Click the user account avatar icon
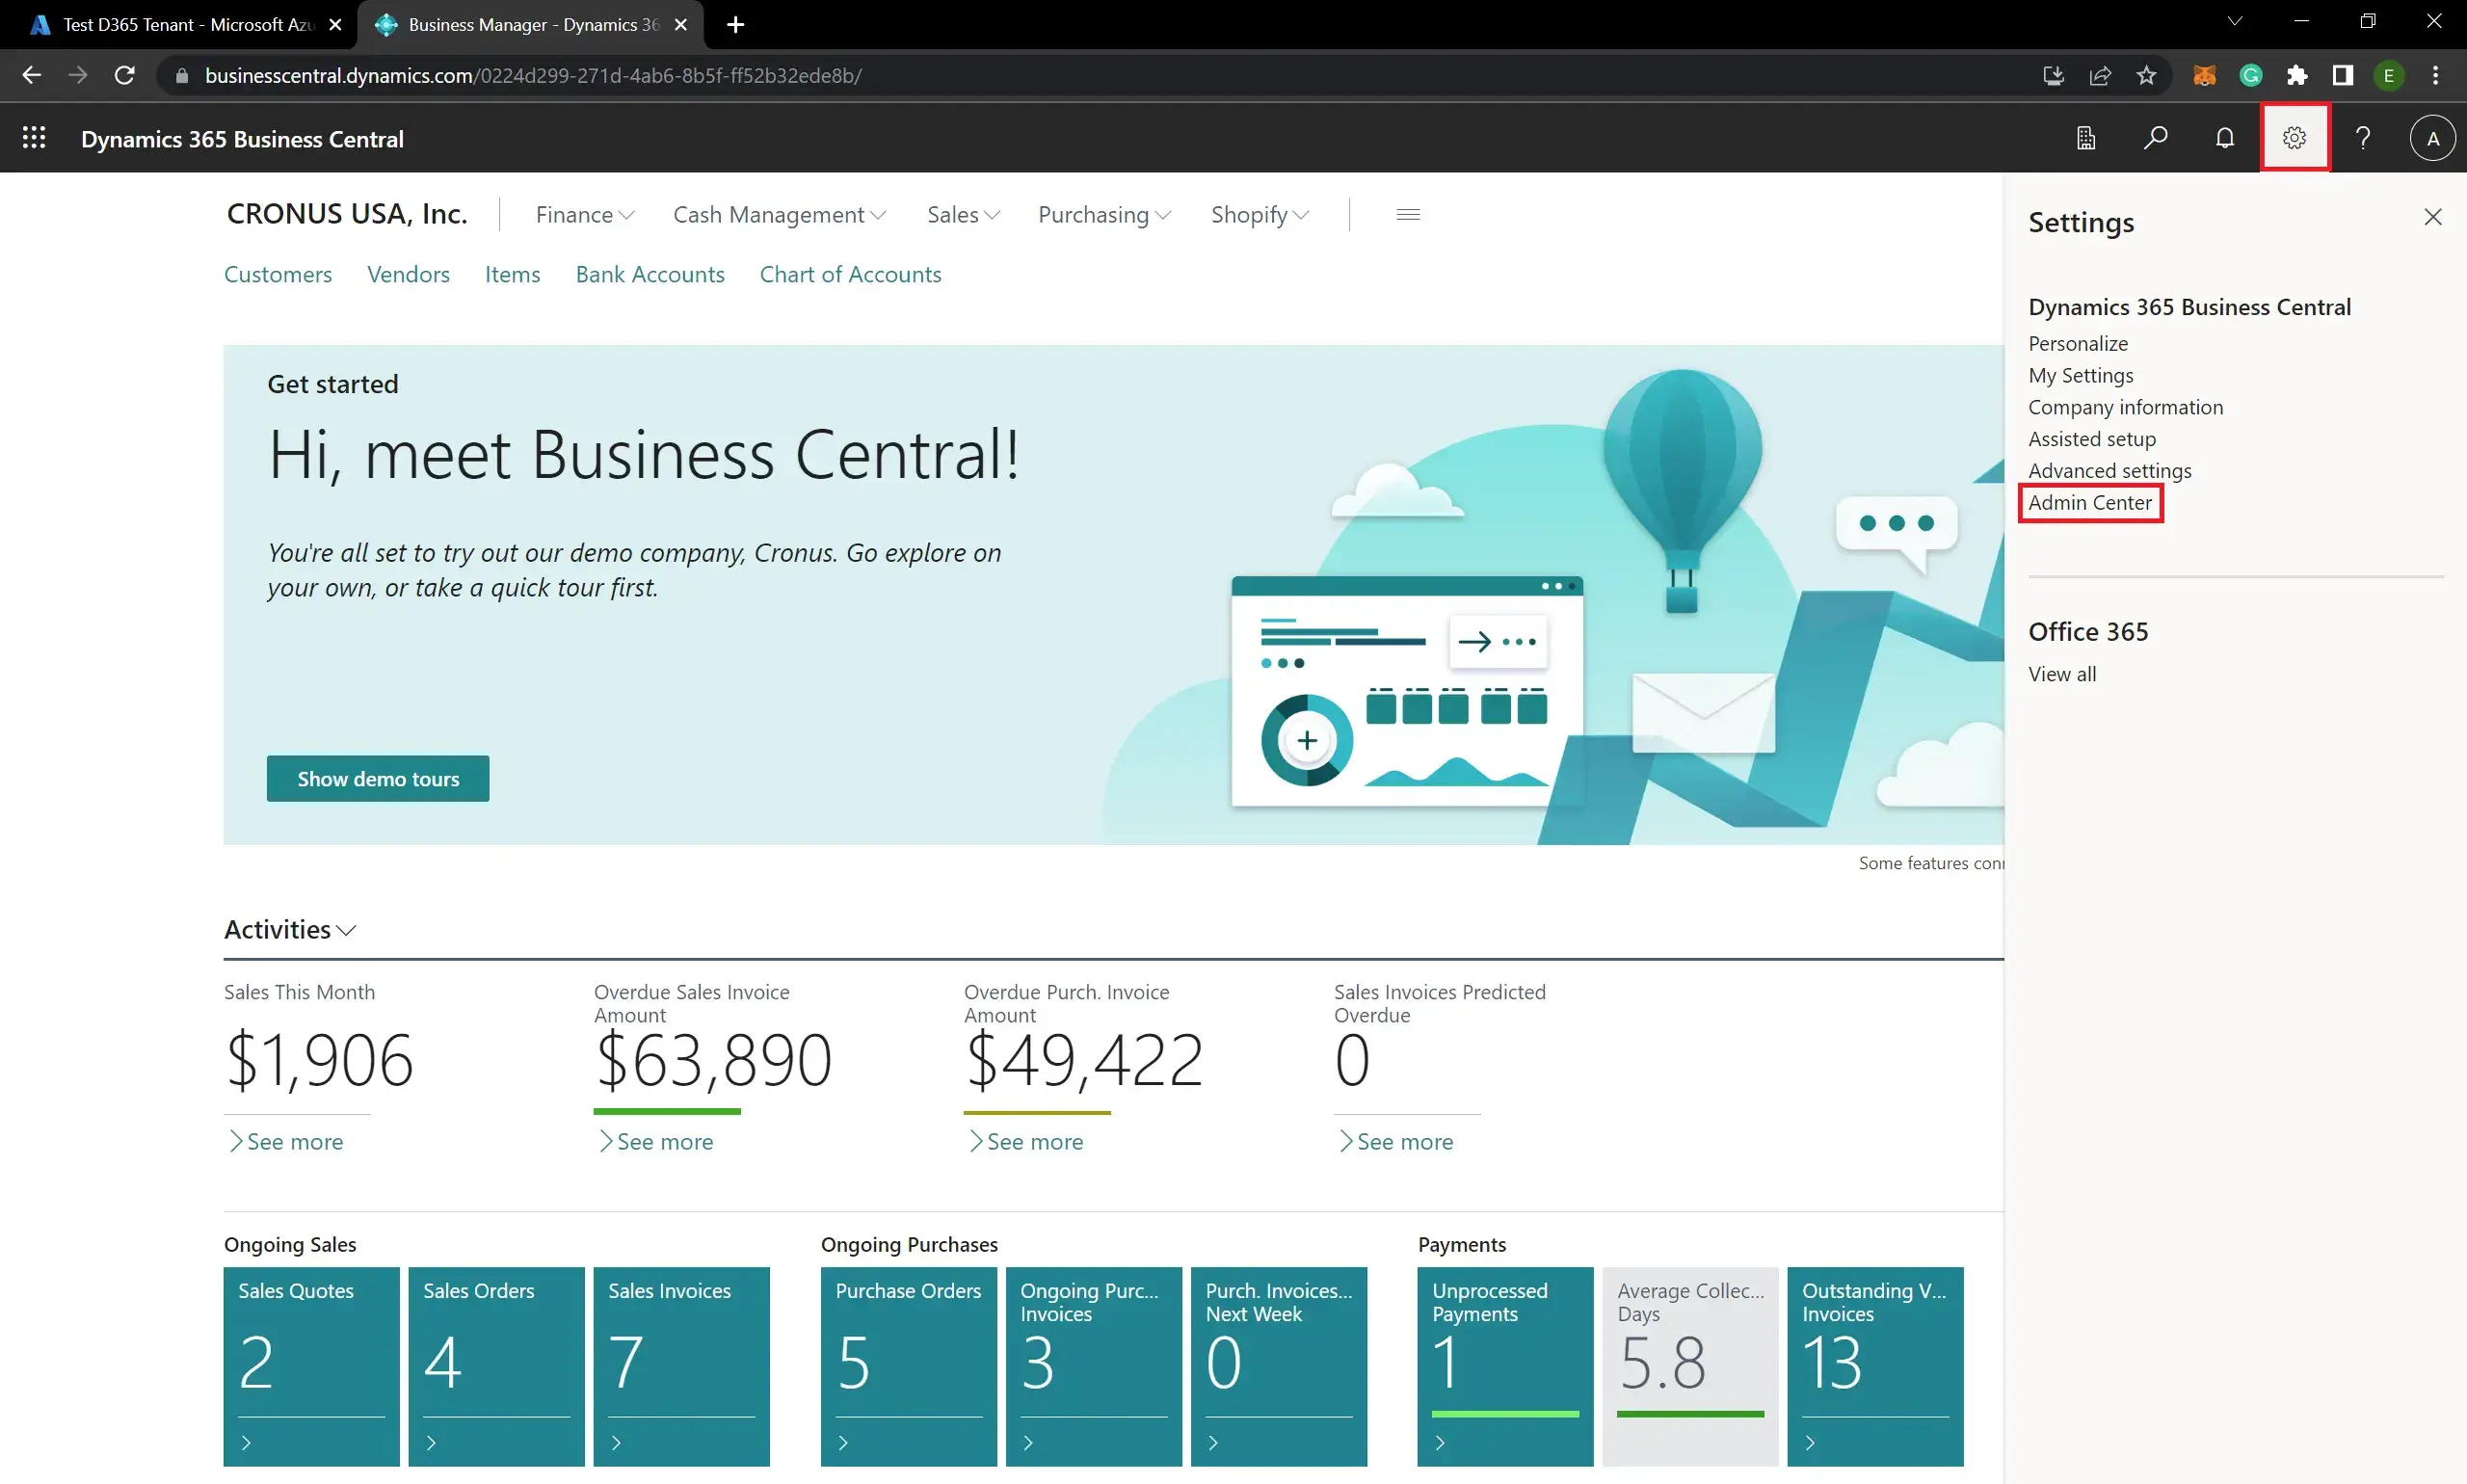Image resolution: width=2467 pixels, height=1484 pixels. (2431, 138)
